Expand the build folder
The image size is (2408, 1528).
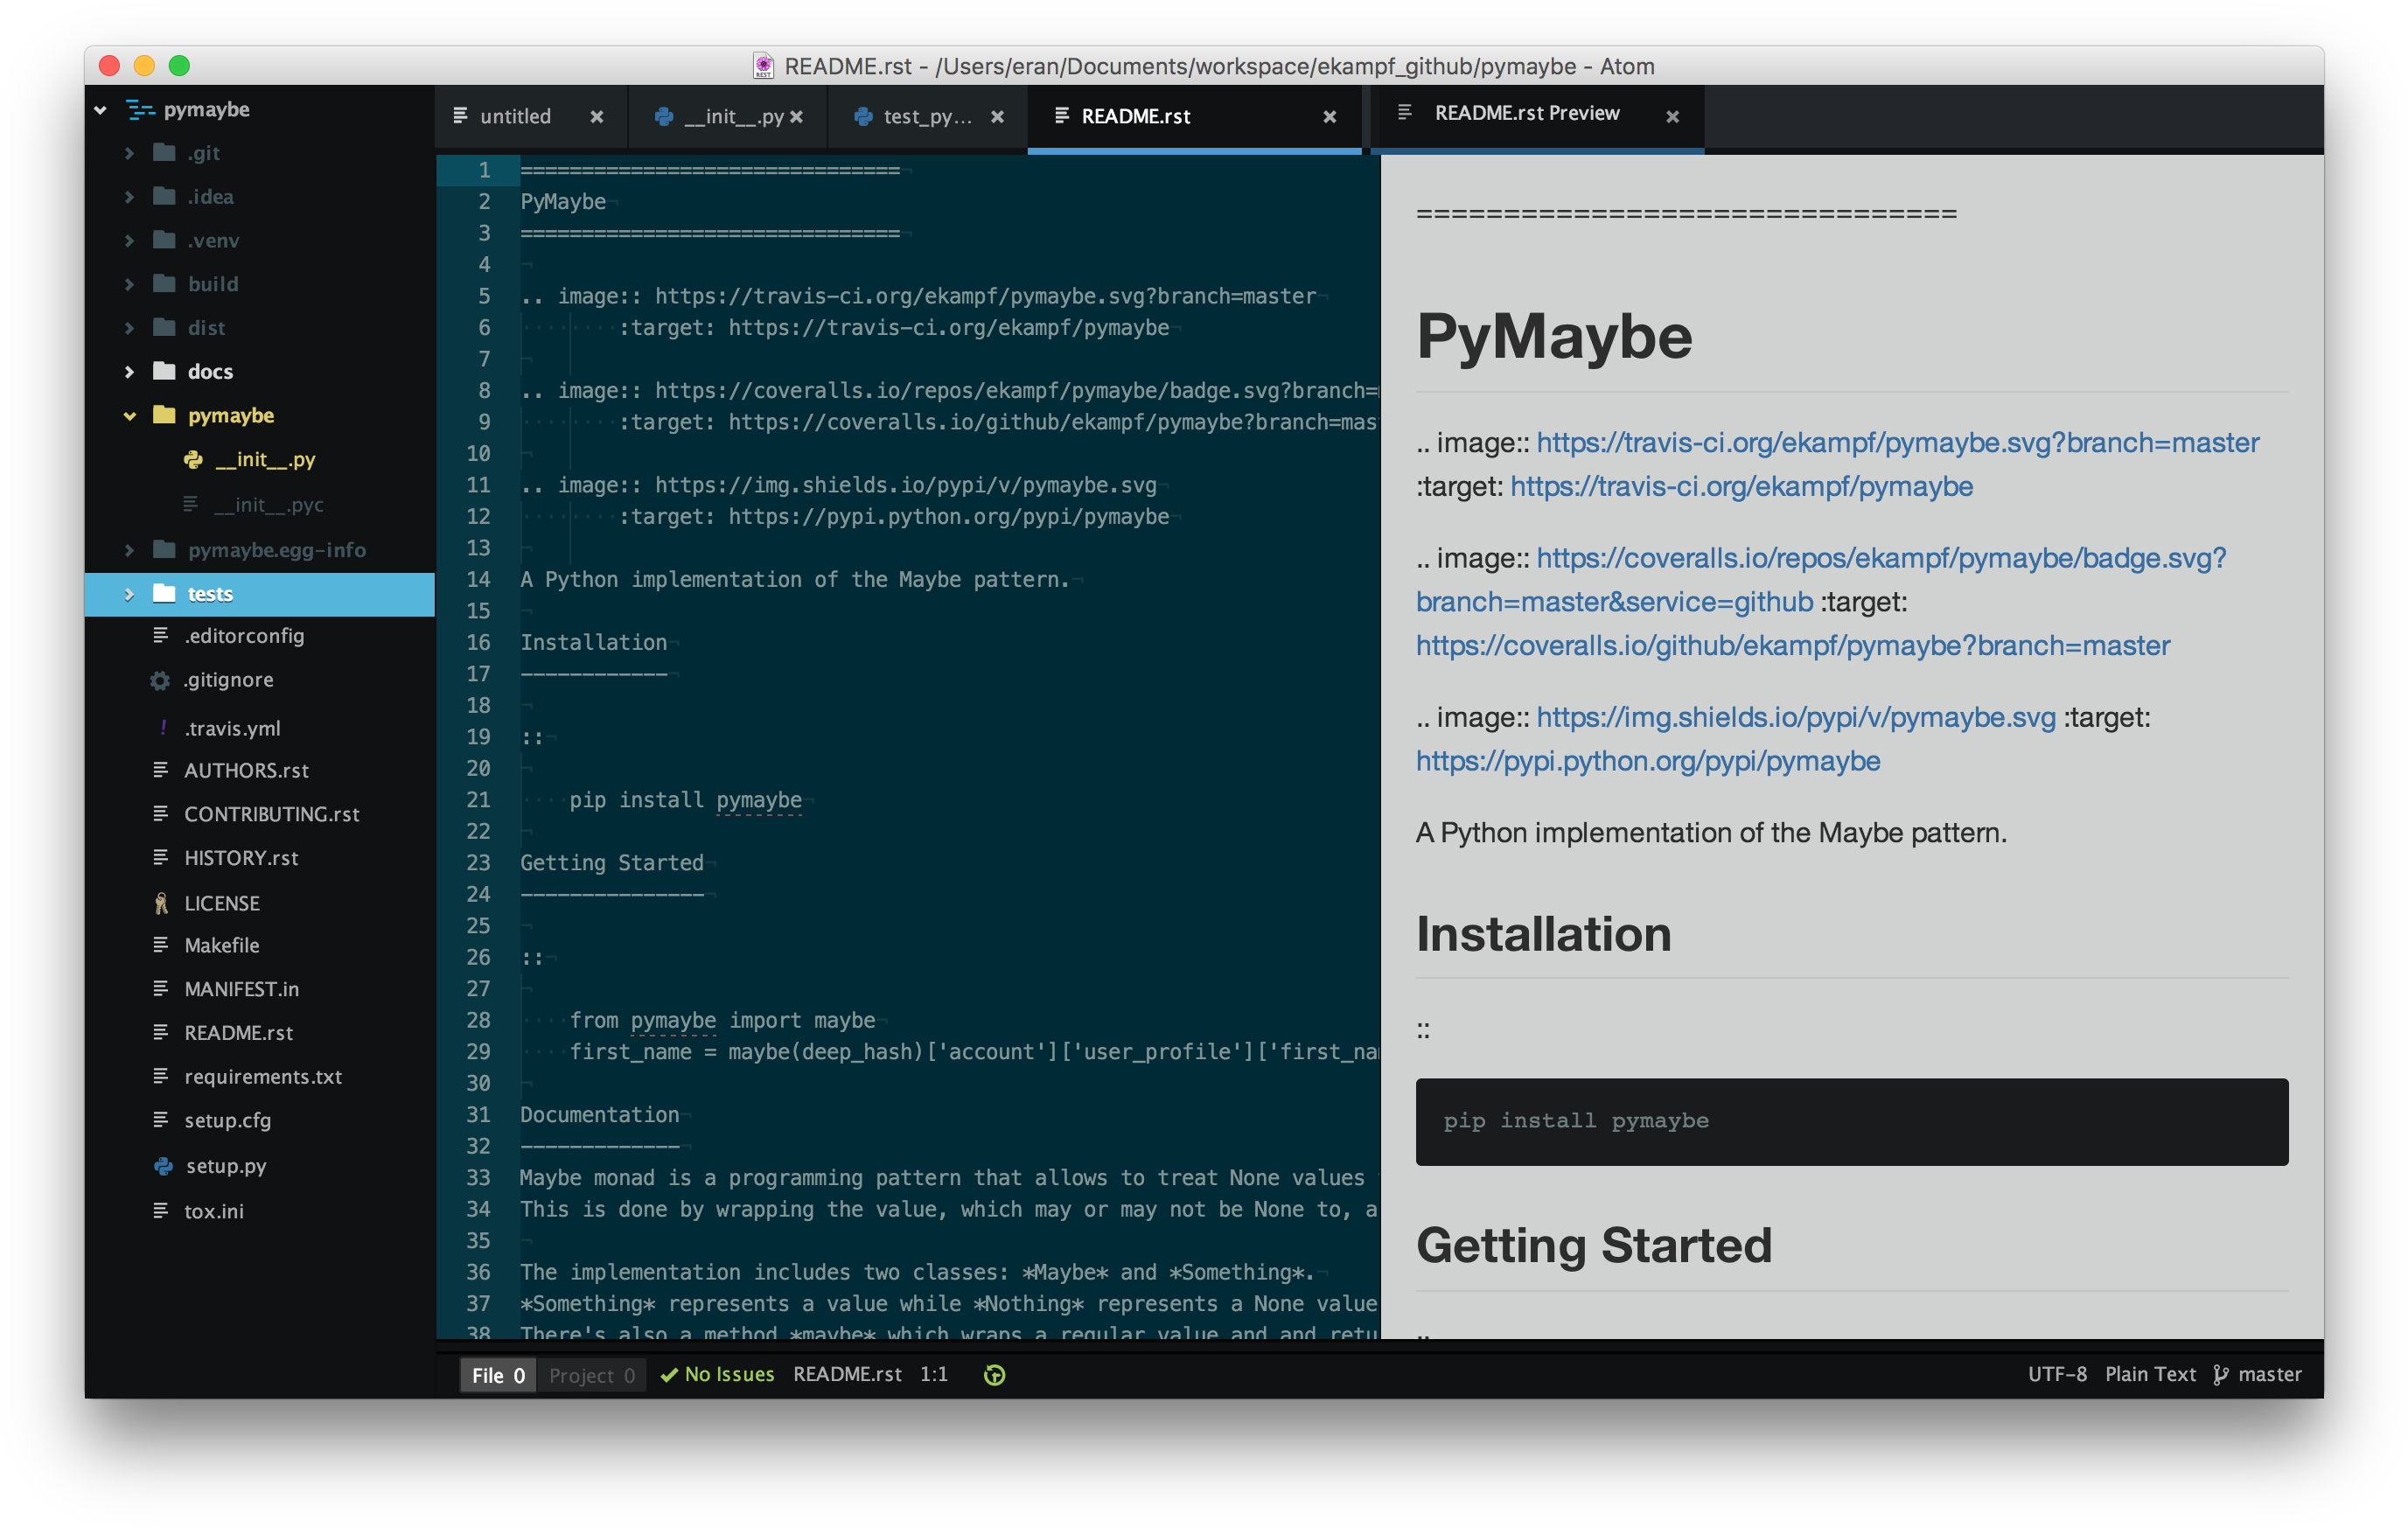129,284
